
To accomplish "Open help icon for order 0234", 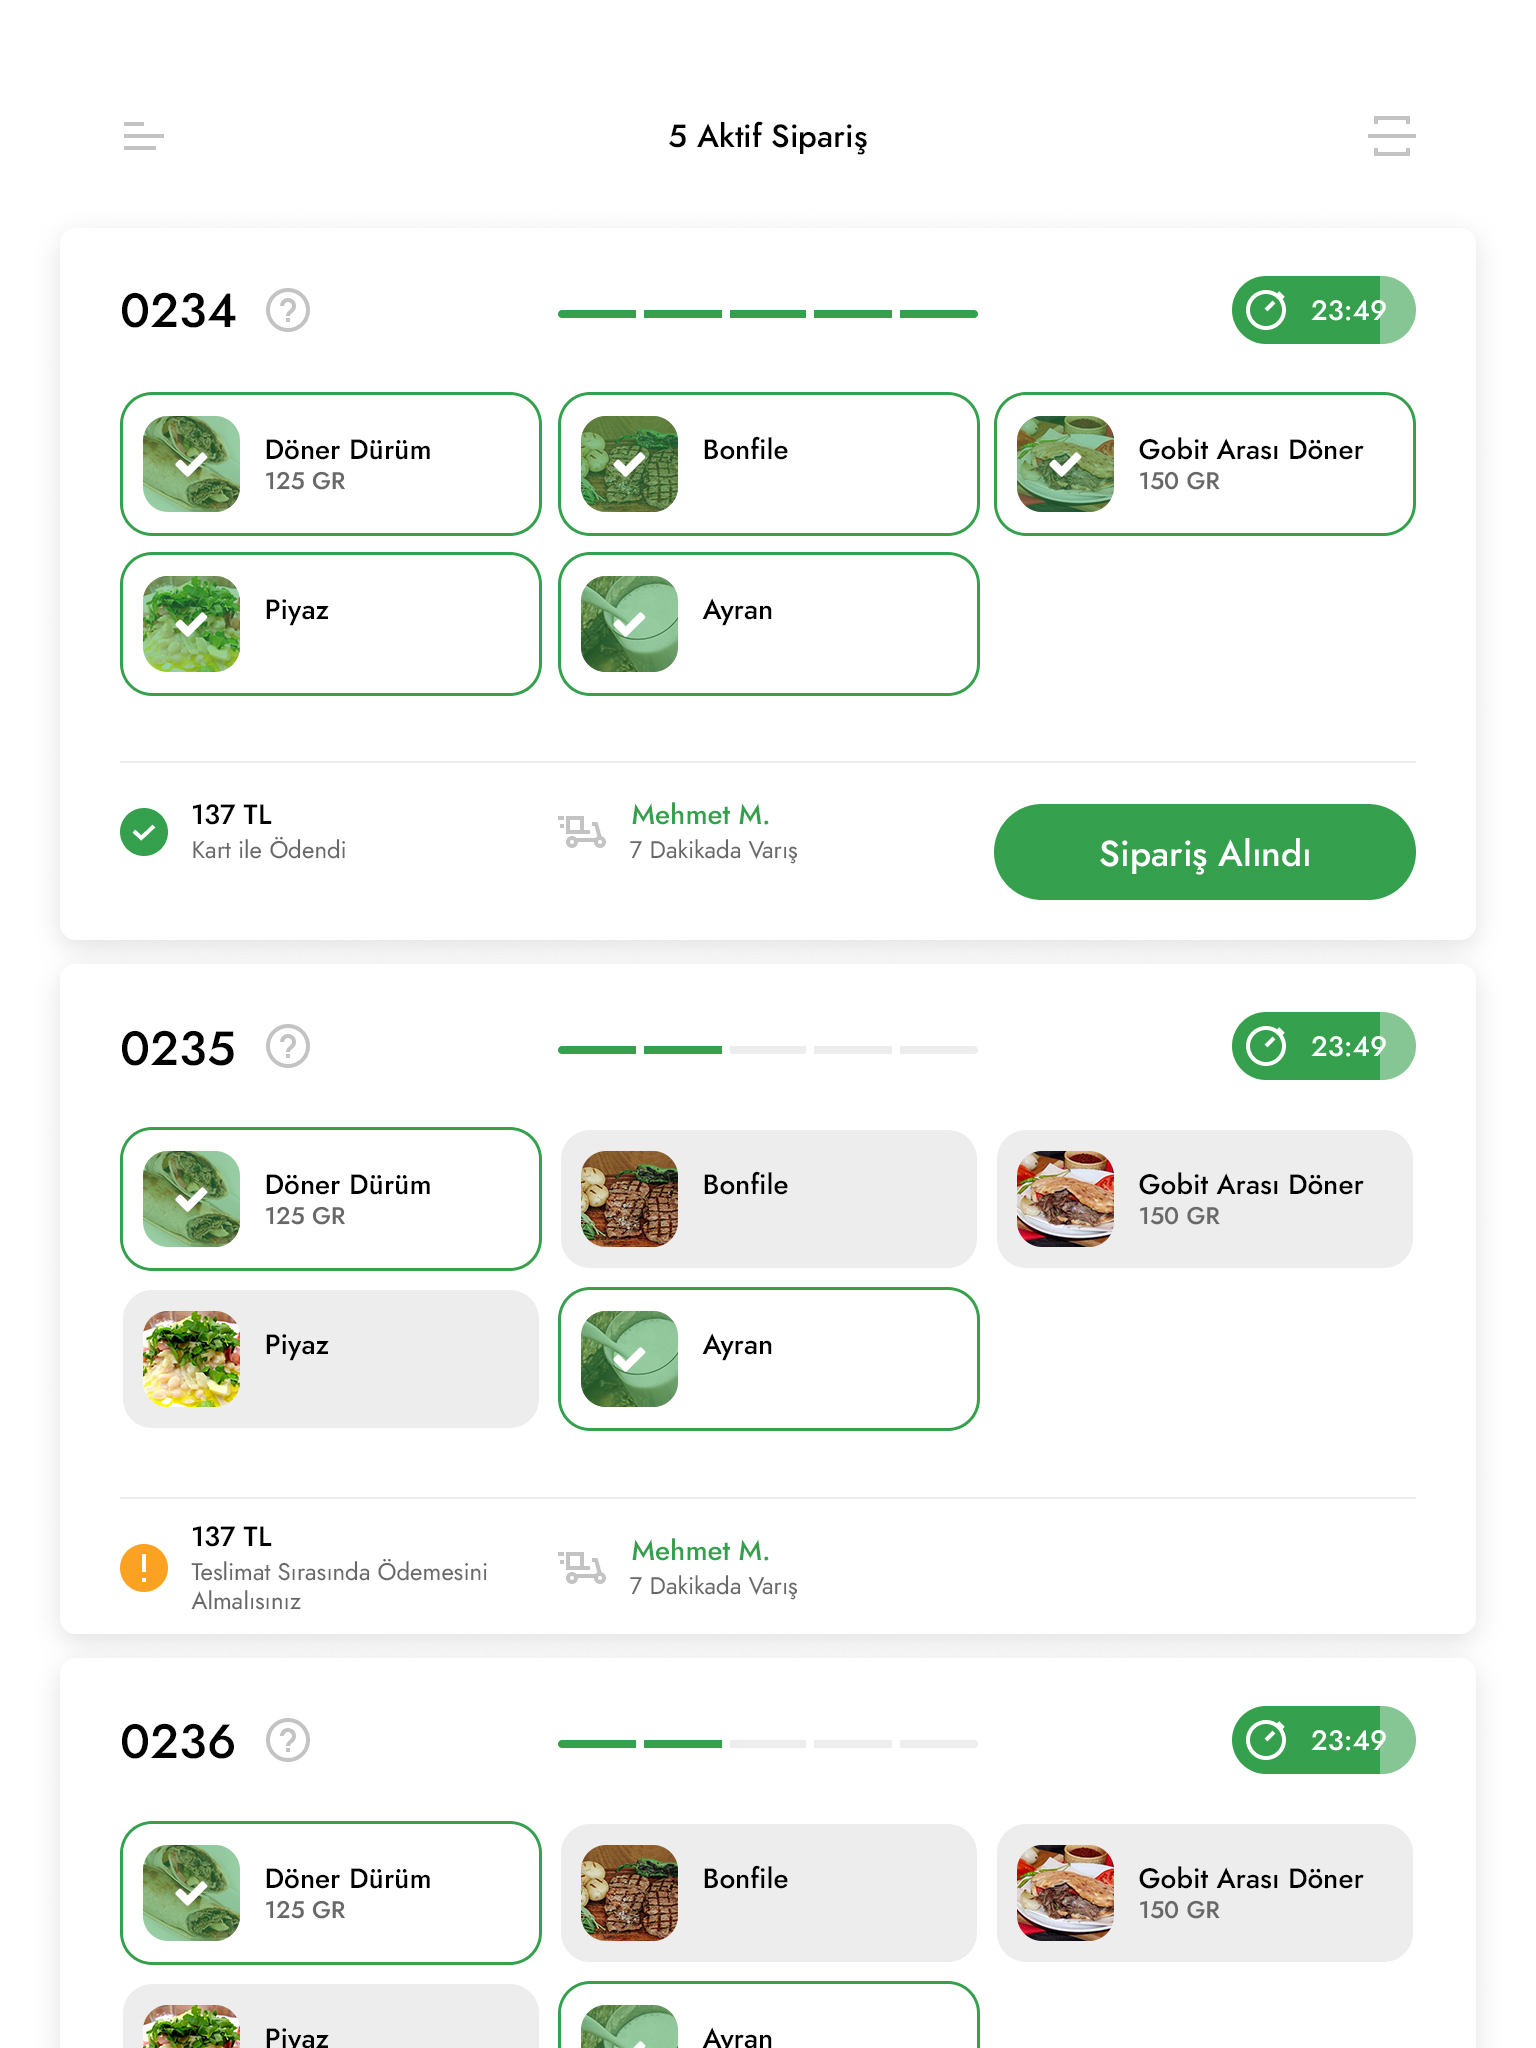I will [x=288, y=310].
